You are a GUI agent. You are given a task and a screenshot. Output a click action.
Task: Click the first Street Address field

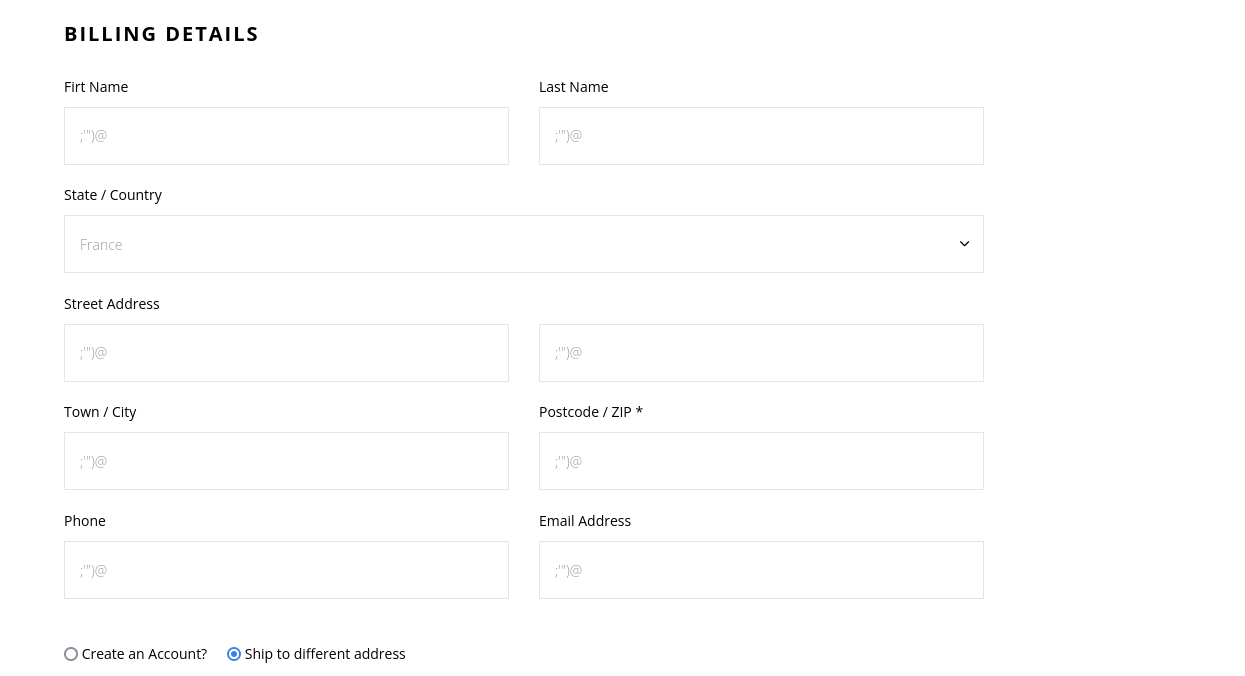pos(286,353)
